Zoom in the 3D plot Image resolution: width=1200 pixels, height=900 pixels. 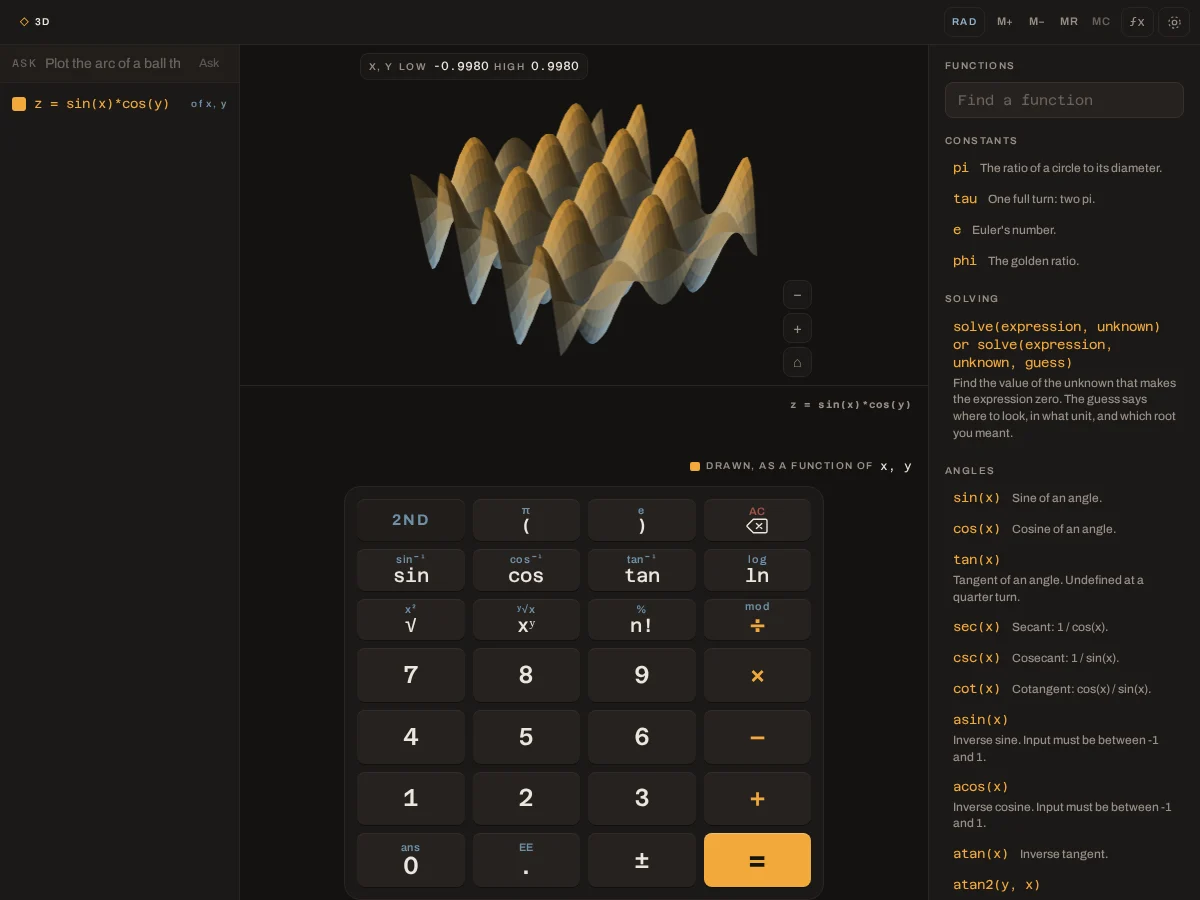797,329
